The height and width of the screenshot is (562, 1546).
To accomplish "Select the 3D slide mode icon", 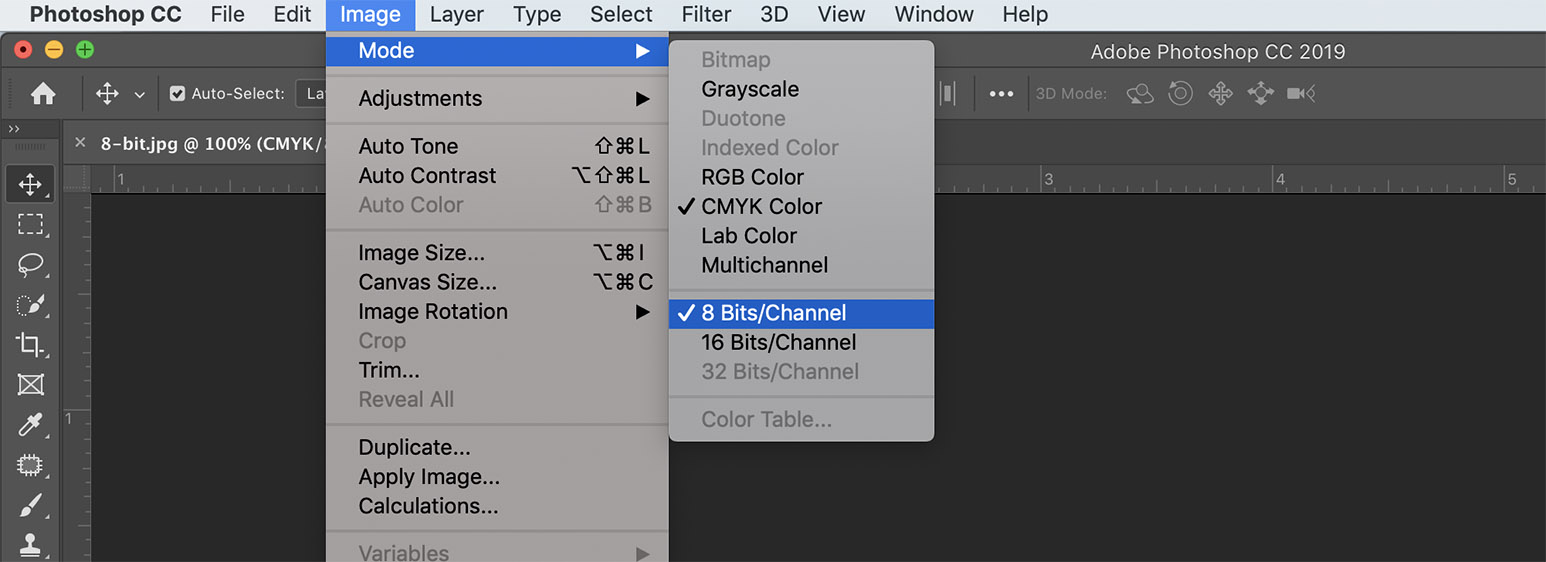I will [1260, 94].
